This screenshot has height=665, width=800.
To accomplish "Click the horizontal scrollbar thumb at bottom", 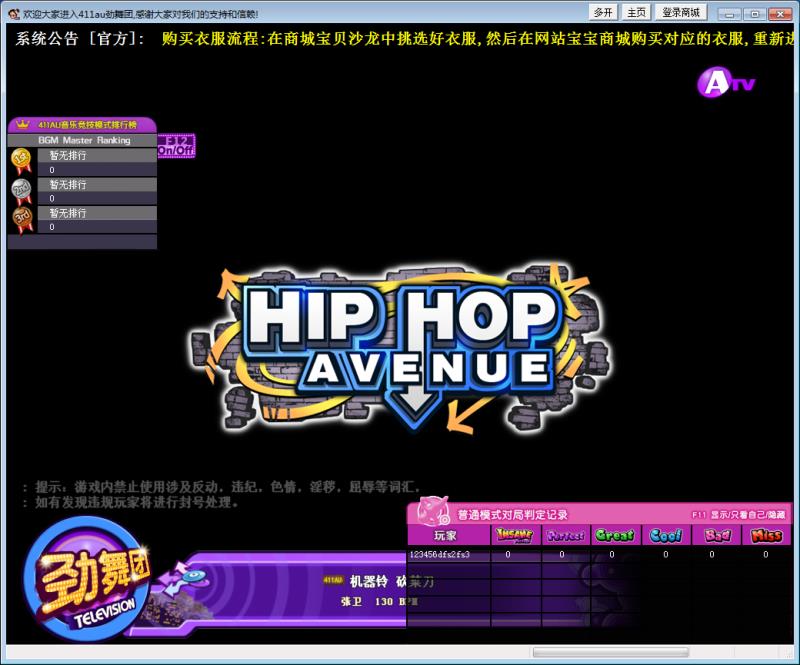I will [611, 652].
